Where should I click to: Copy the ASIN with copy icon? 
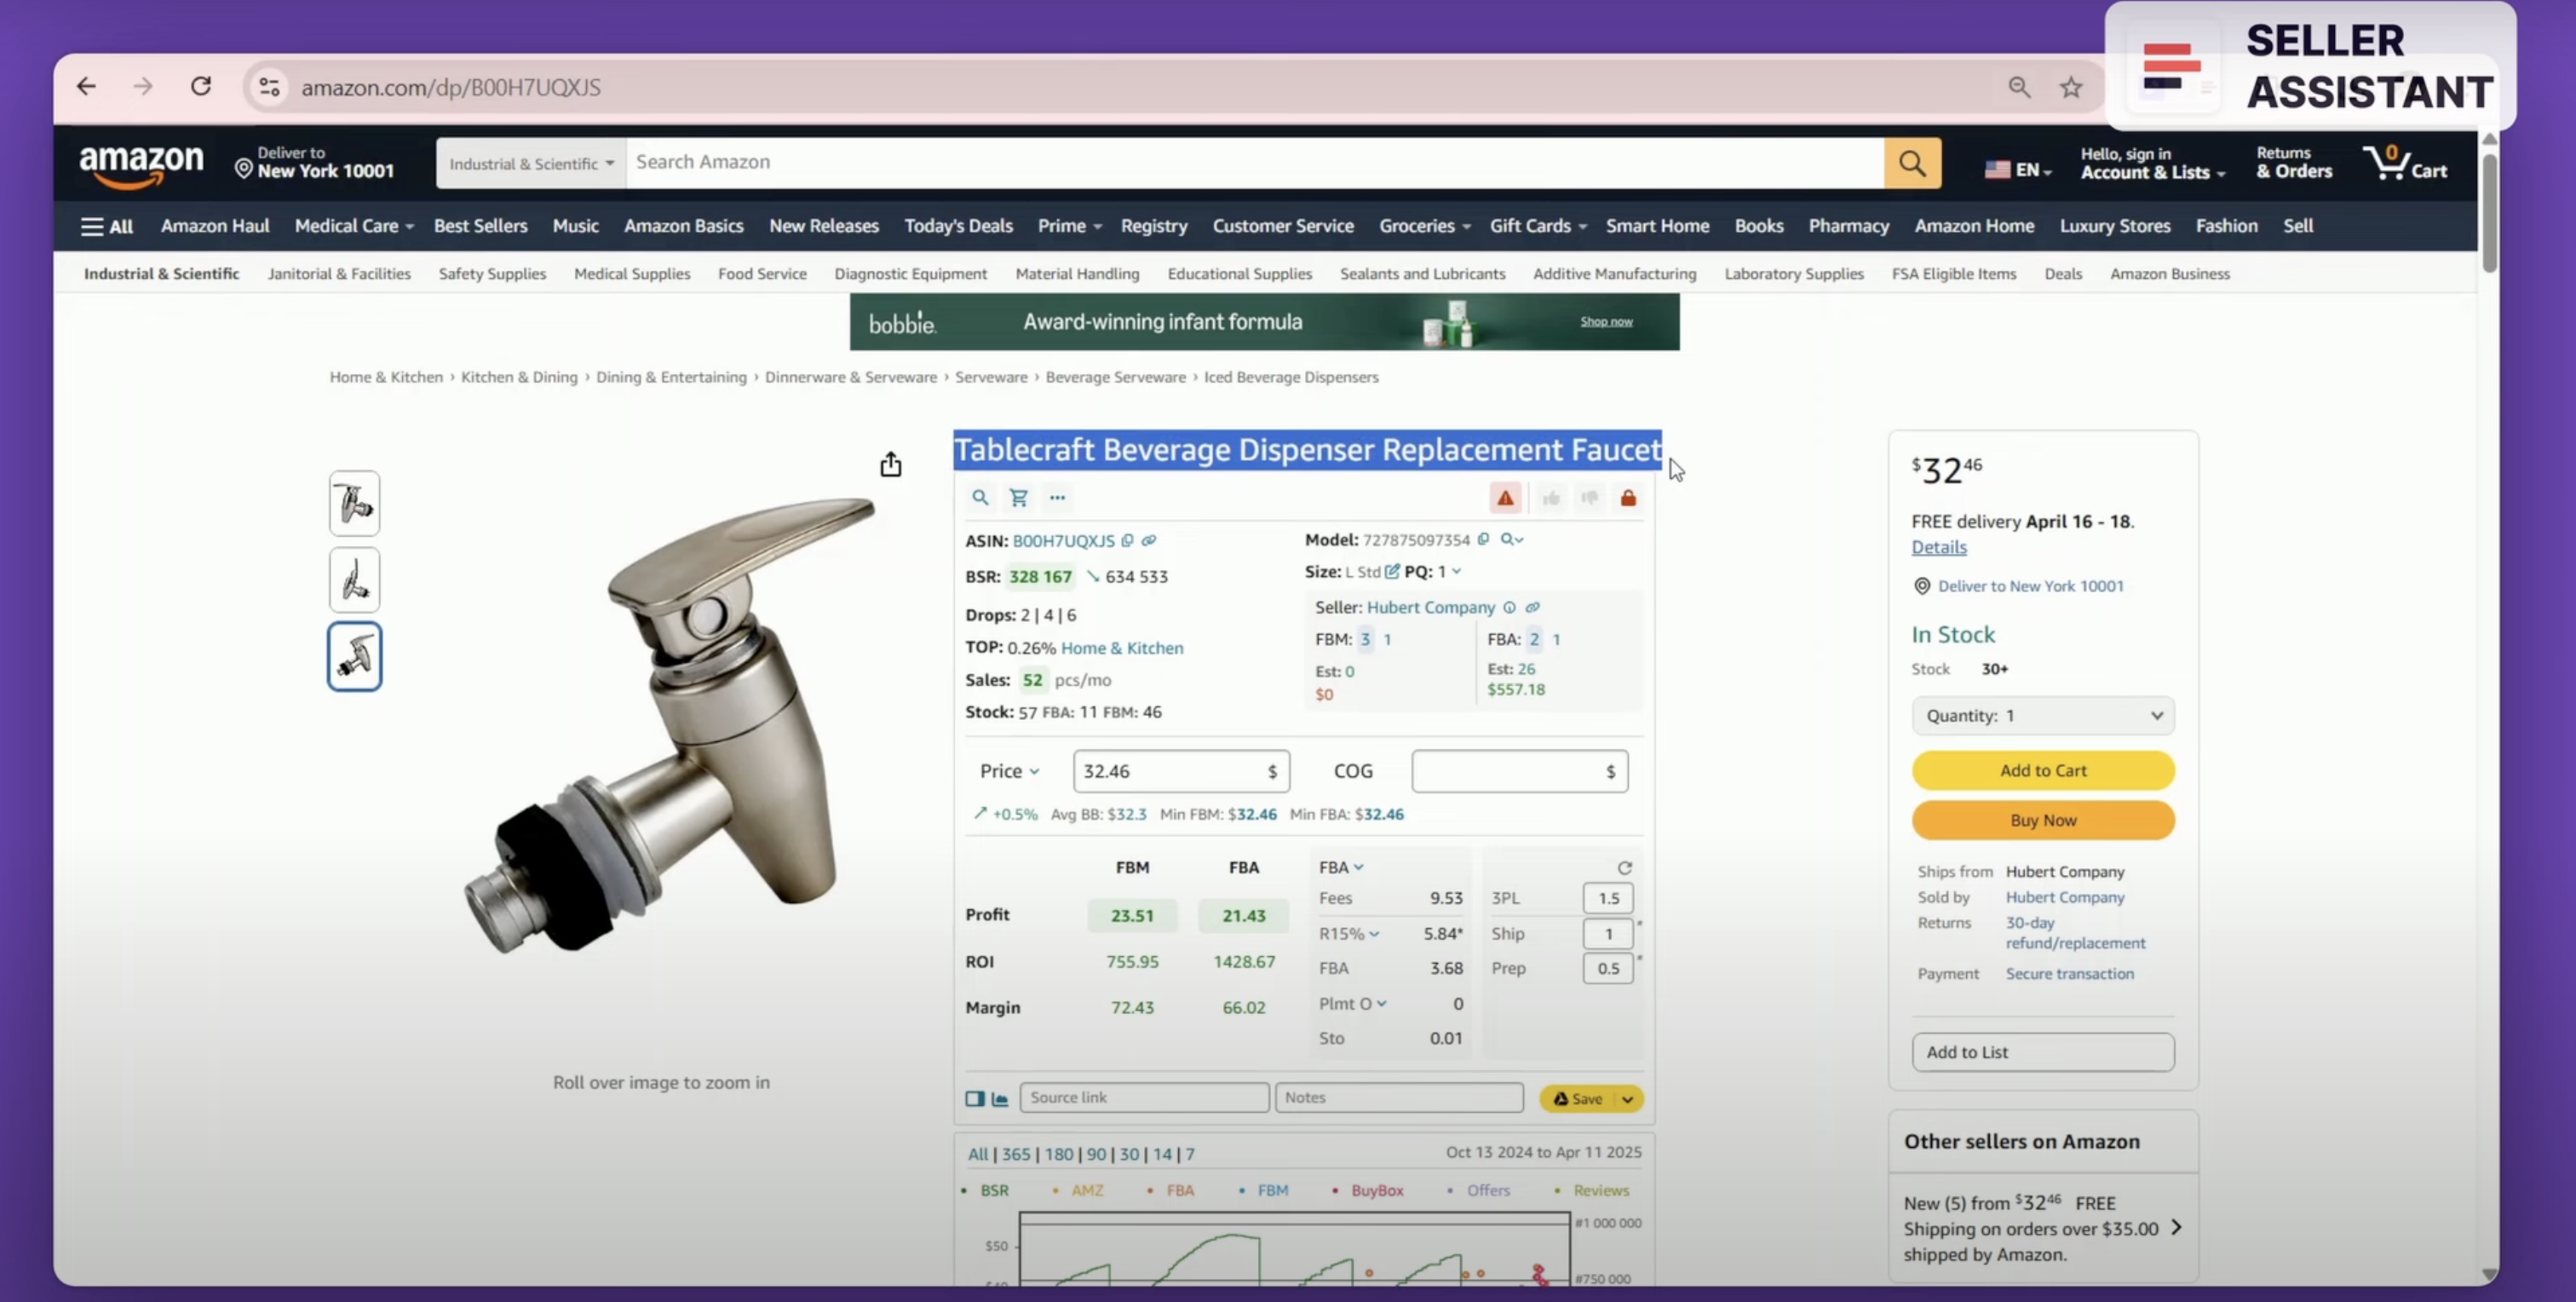click(1127, 541)
